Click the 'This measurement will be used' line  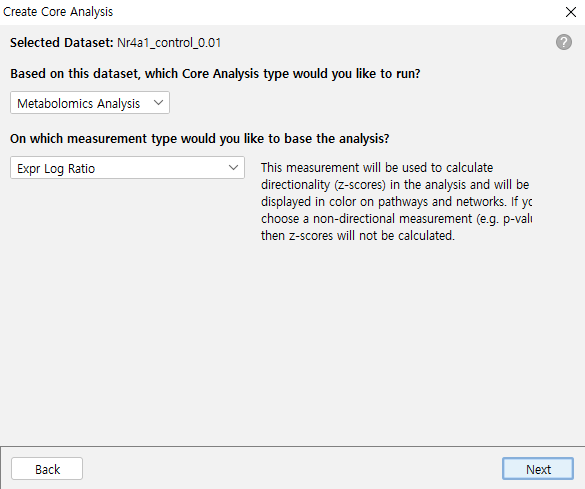click(x=377, y=167)
